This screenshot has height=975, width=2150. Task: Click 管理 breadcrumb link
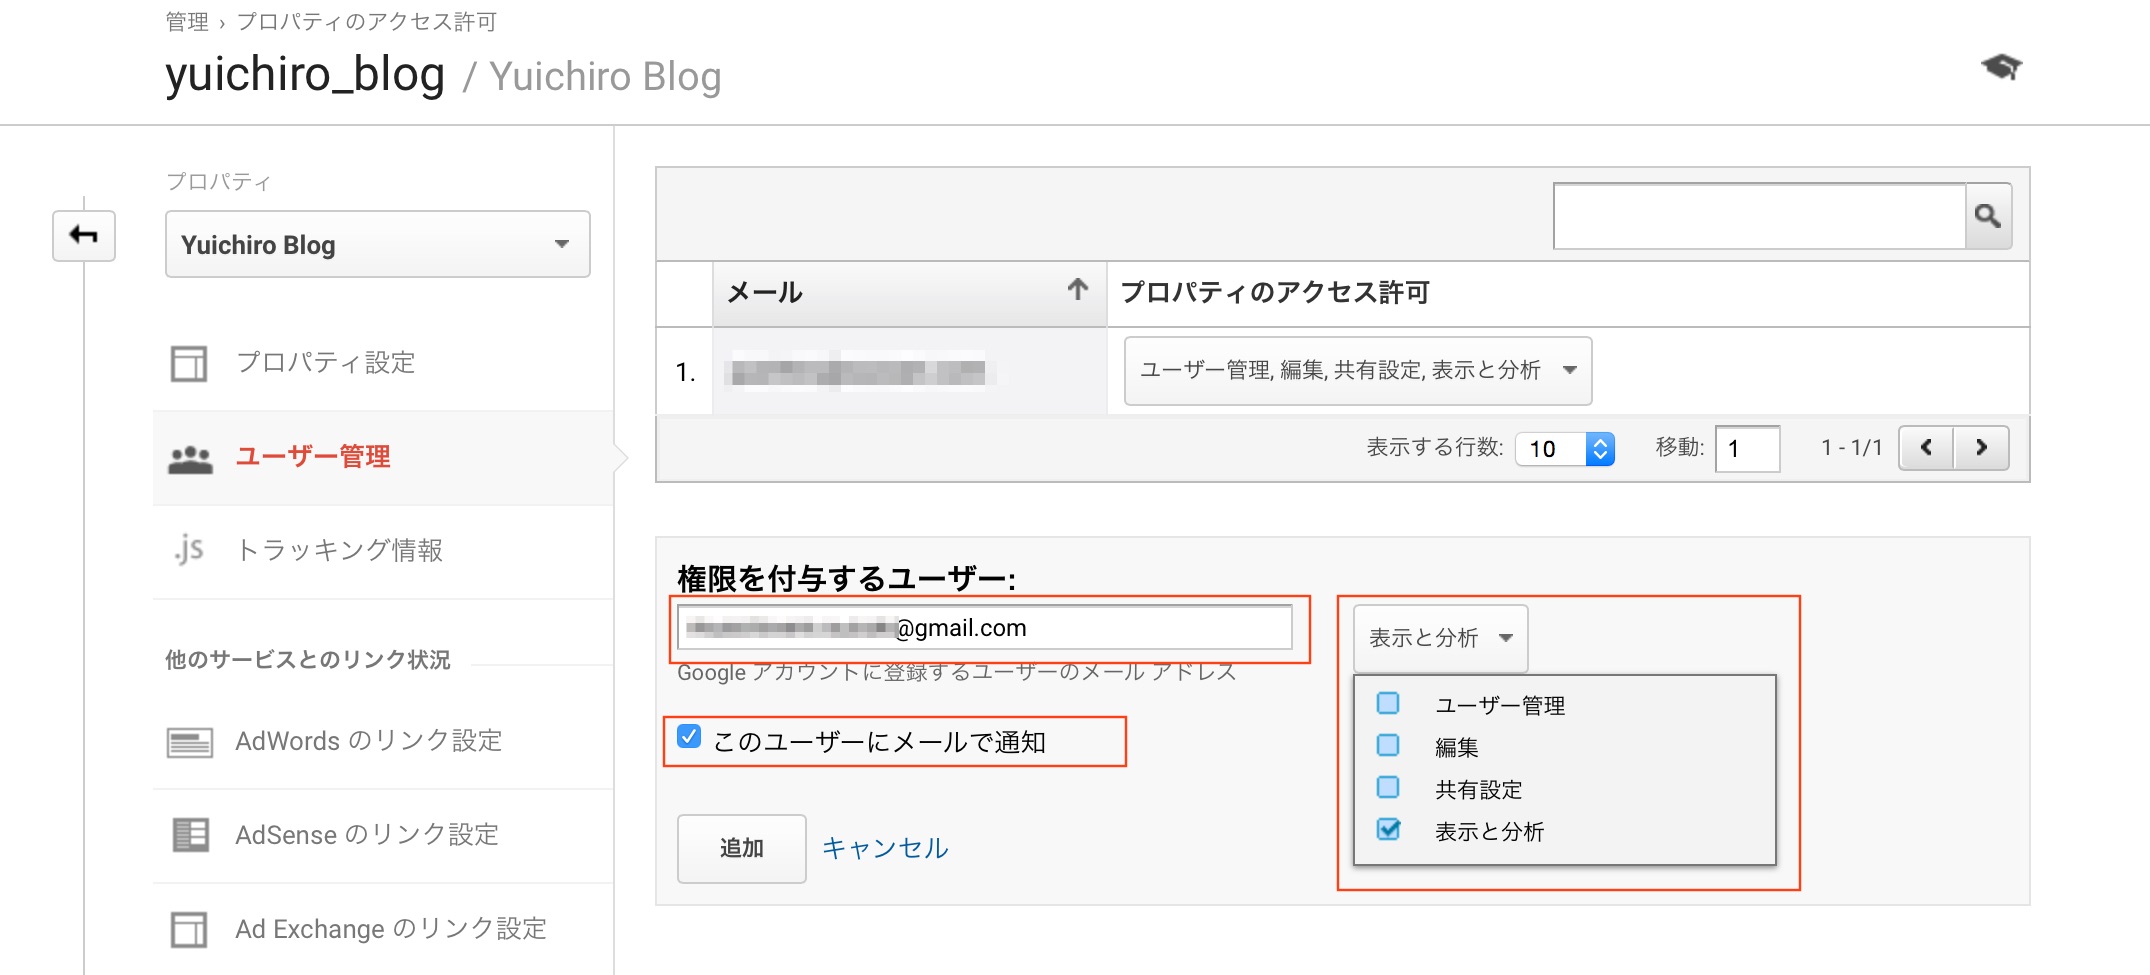187,22
